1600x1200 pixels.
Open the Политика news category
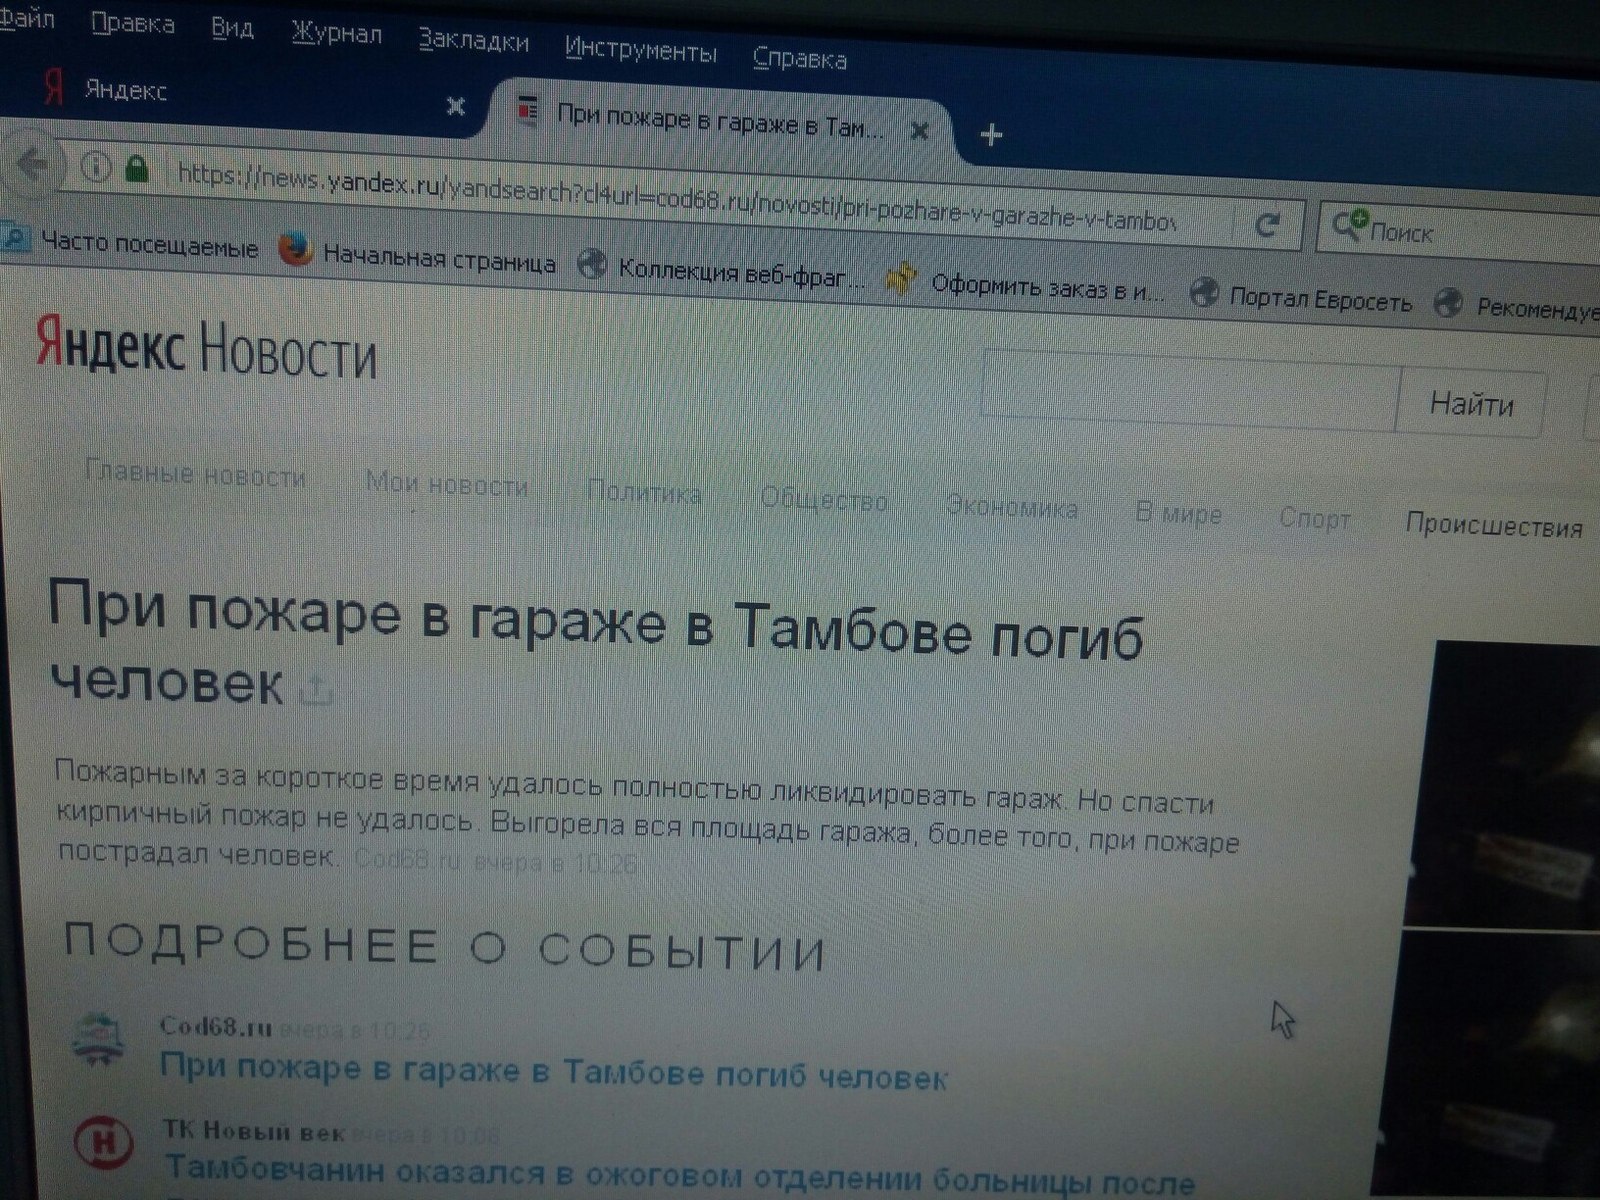pos(644,493)
